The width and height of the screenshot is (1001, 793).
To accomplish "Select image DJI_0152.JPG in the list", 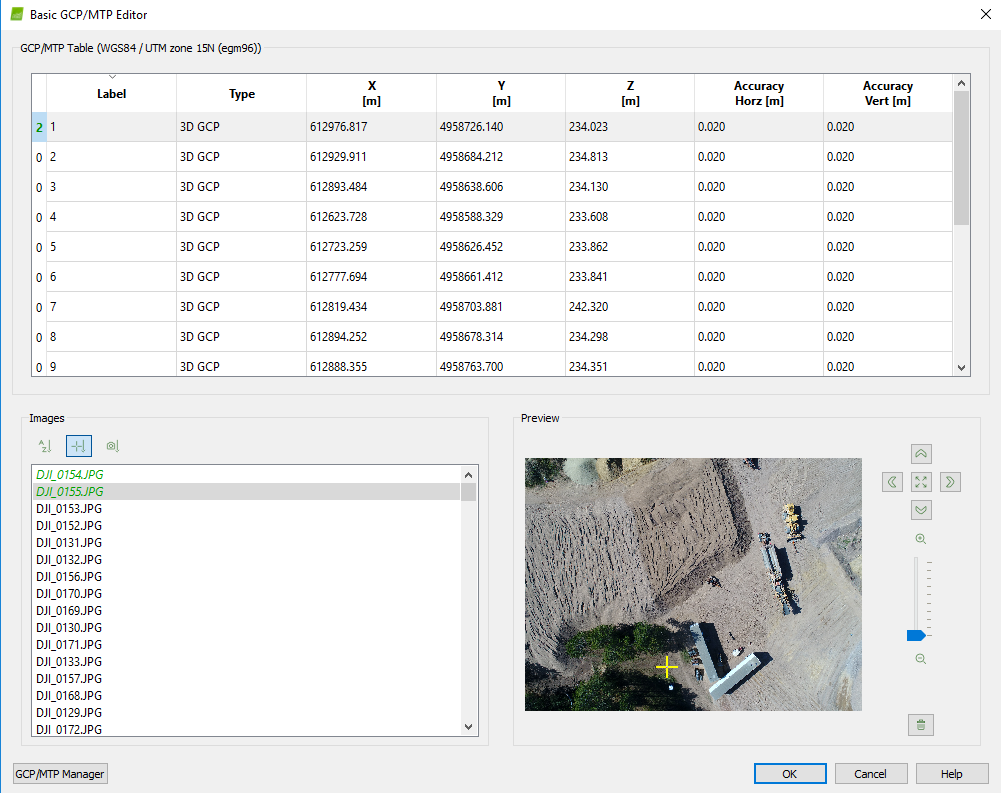I will point(246,525).
